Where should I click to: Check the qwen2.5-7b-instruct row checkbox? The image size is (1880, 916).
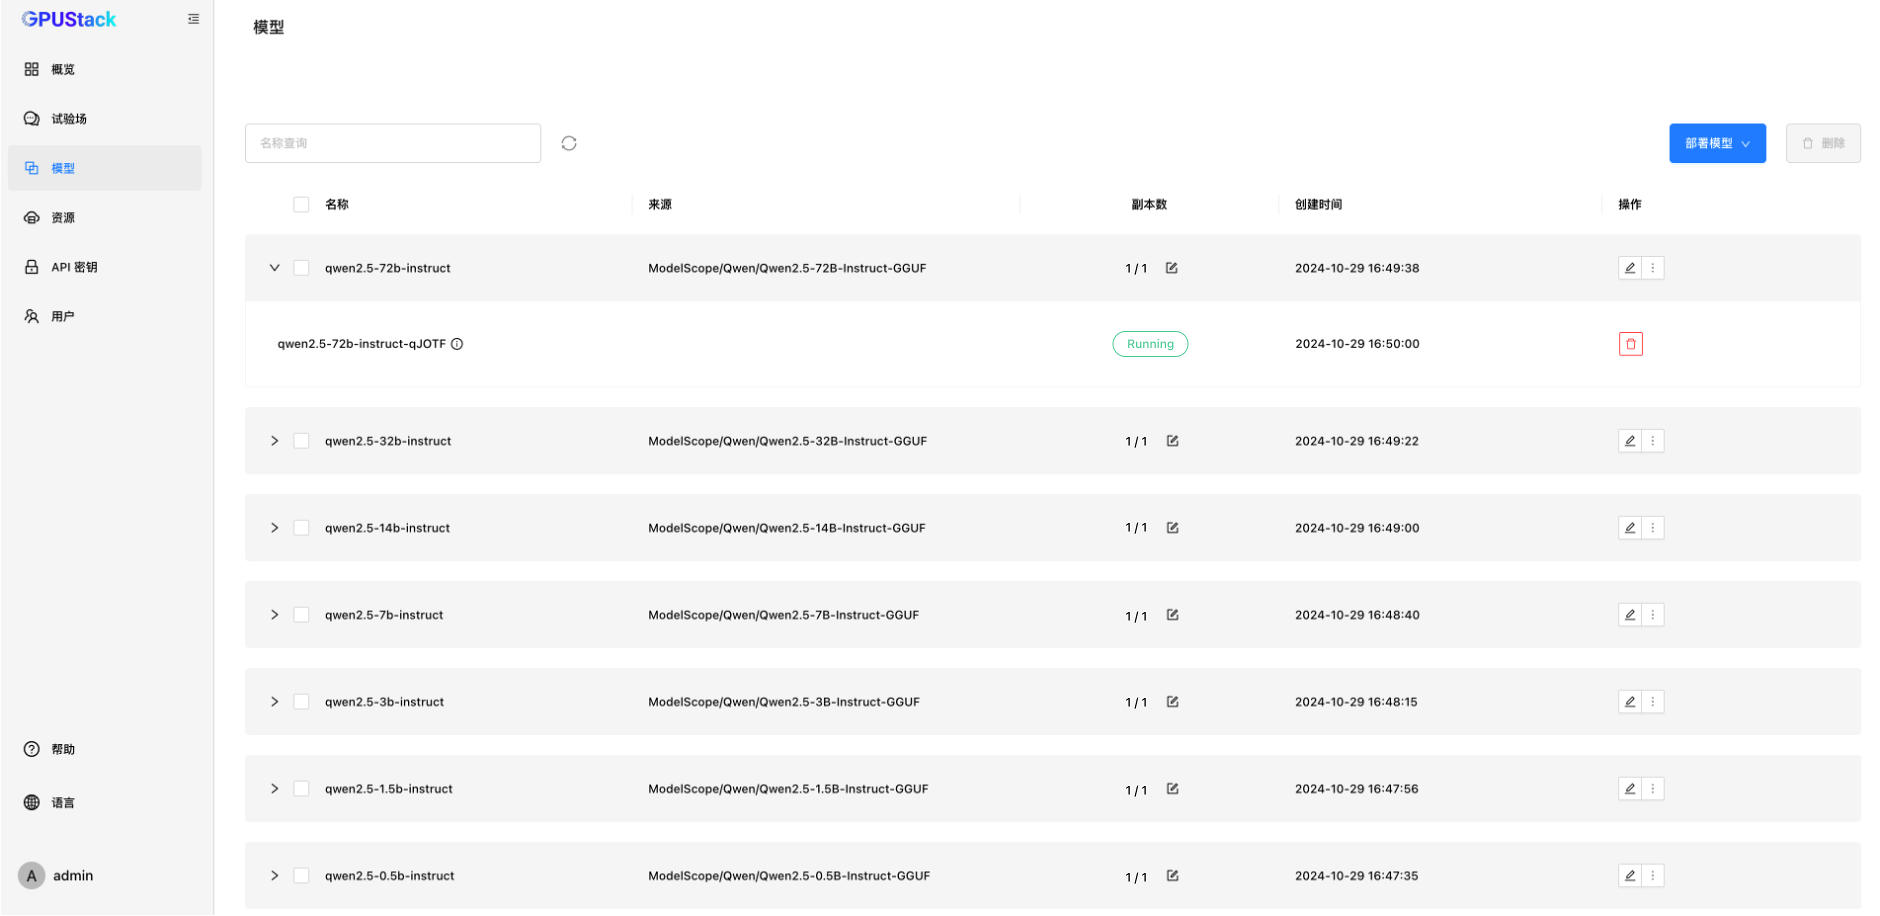pyautogui.click(x=301, y=615)
